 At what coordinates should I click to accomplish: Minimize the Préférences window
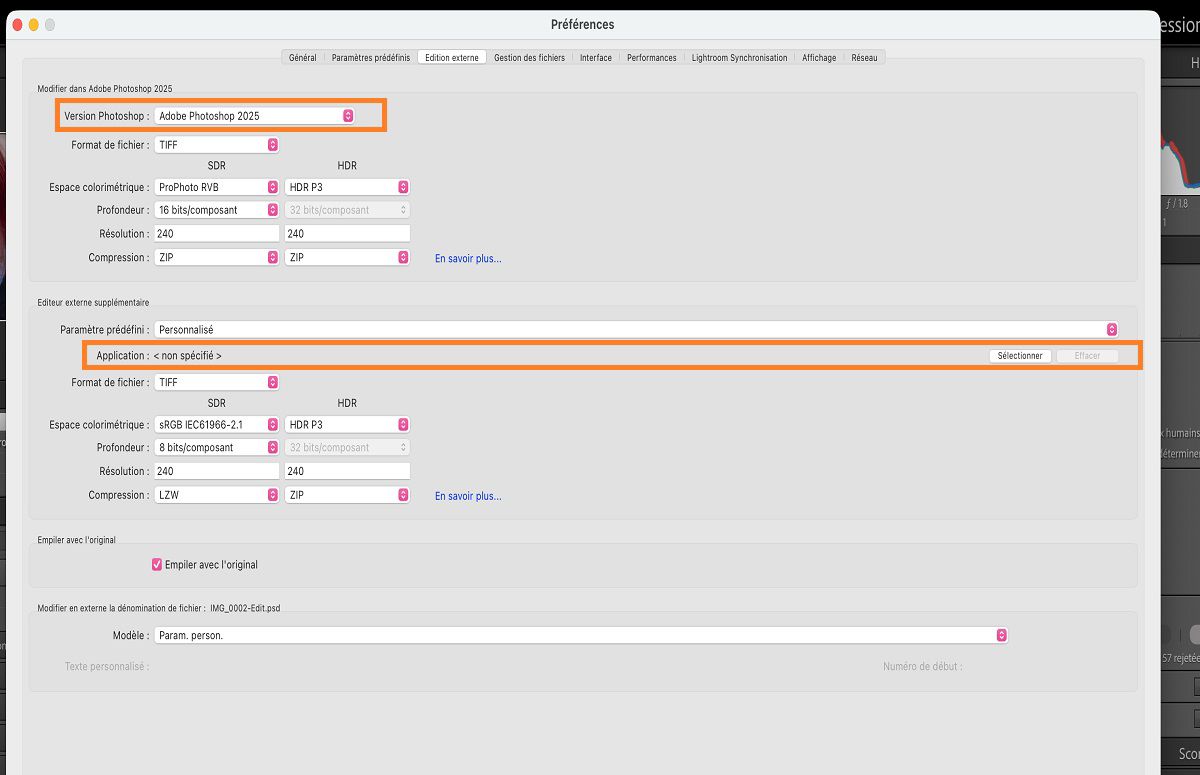click(x=33, y=24)
